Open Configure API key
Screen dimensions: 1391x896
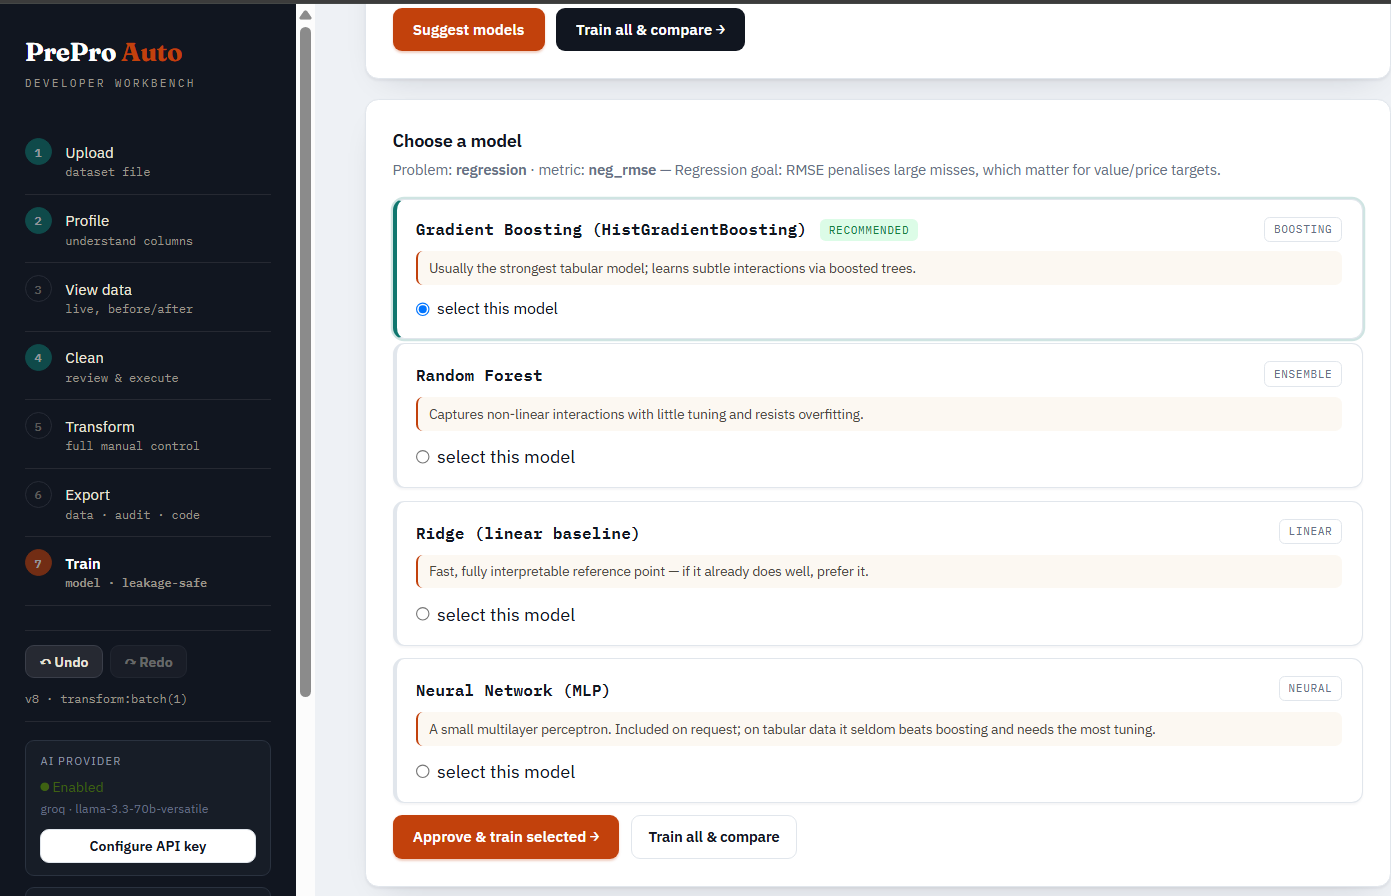148,846
